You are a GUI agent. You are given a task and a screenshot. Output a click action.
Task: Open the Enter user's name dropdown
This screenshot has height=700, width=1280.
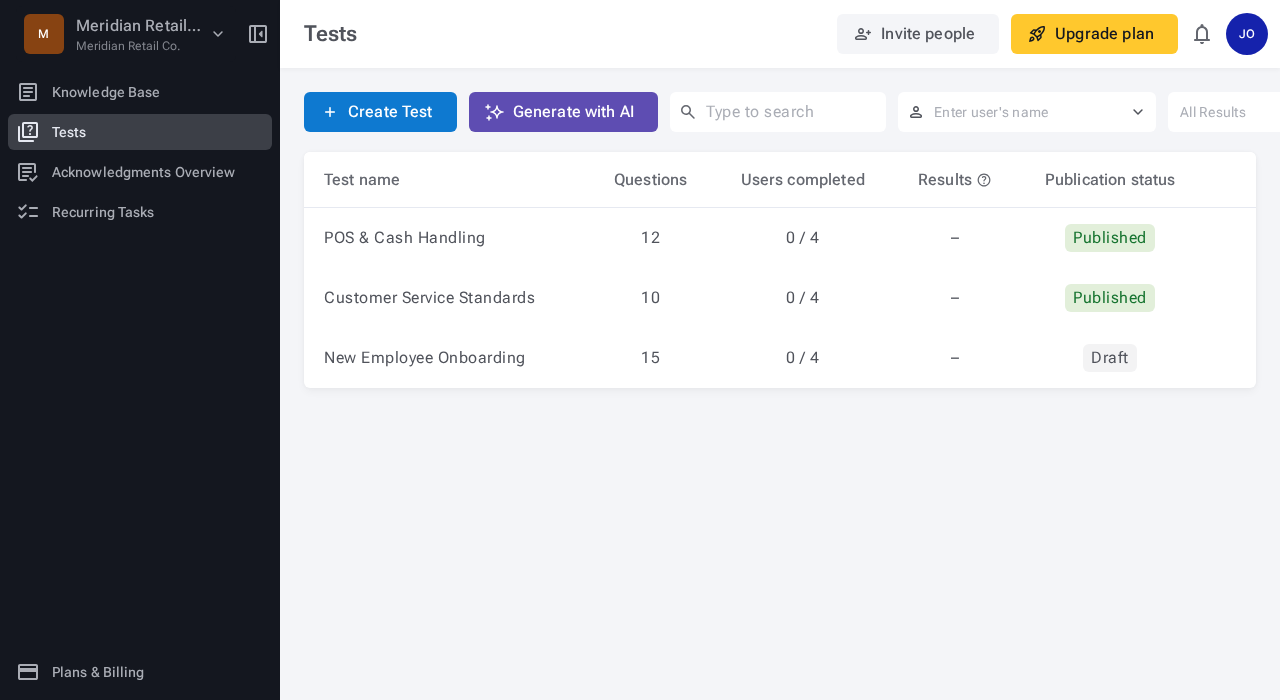click(1027, 112)
